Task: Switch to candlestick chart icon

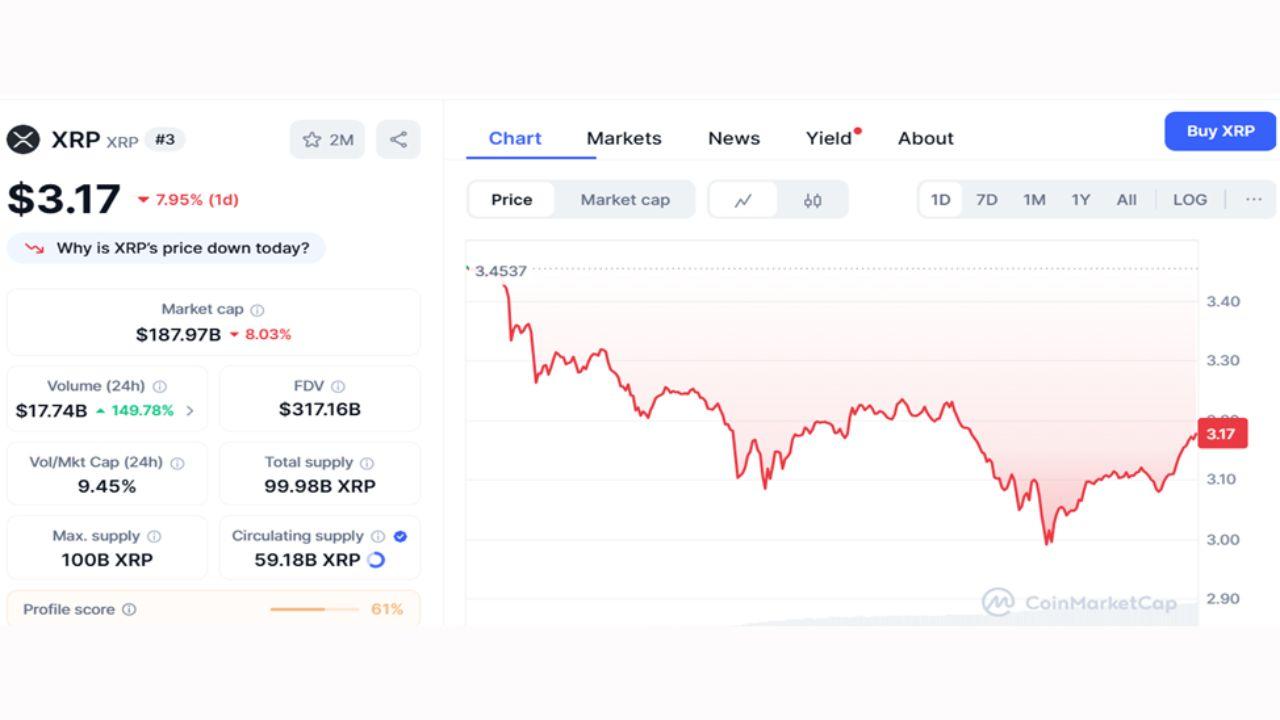Action: (813, 200)
